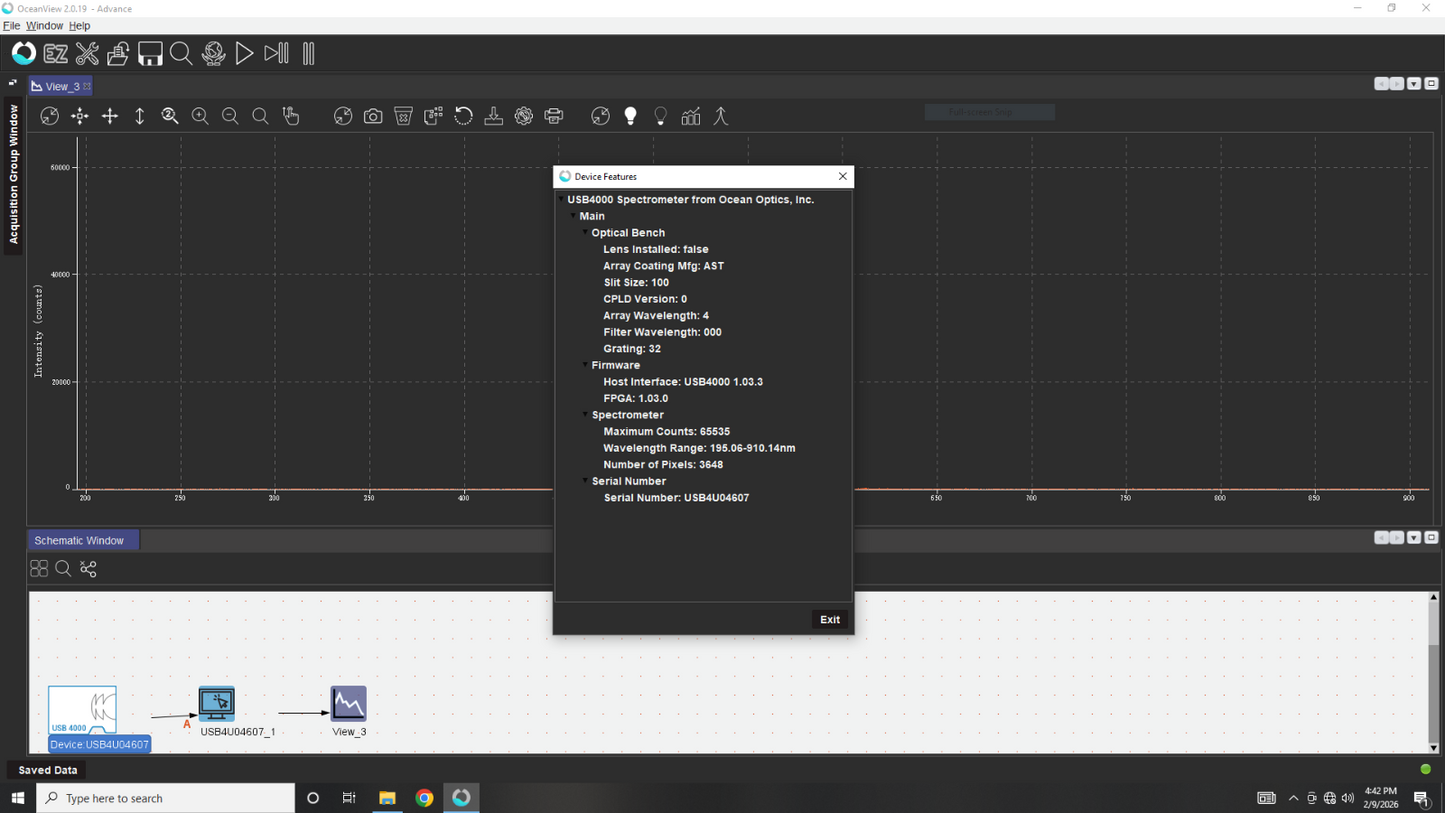The width and height of the screenshot is (1445, 813).
Task: Click the bar chart with trend line icon
Action: coord(691,116)
